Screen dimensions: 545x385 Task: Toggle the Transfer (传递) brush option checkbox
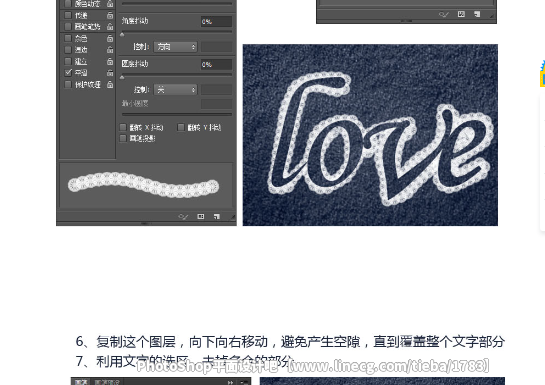[x=68, y=15]
